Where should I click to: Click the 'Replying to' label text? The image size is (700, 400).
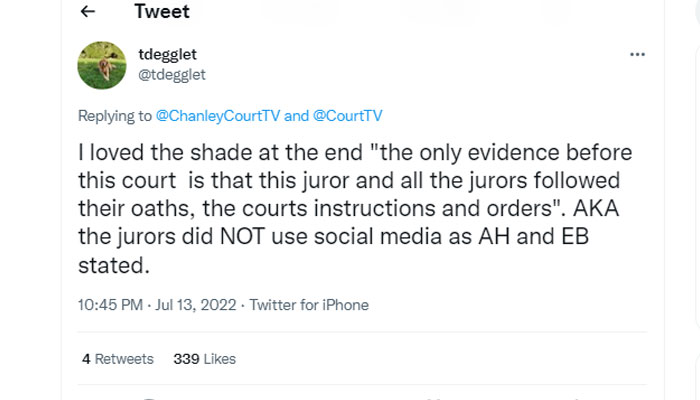[115, 116]
